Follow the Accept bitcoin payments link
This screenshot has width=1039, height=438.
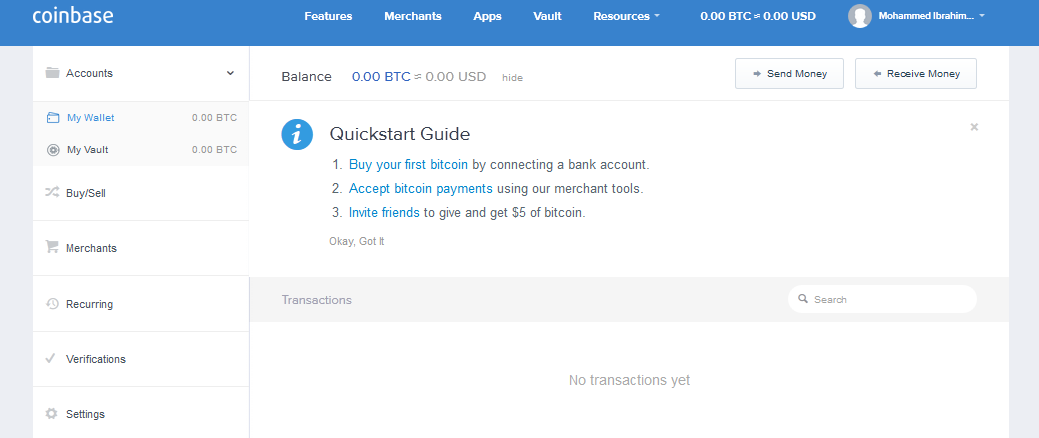421,189
